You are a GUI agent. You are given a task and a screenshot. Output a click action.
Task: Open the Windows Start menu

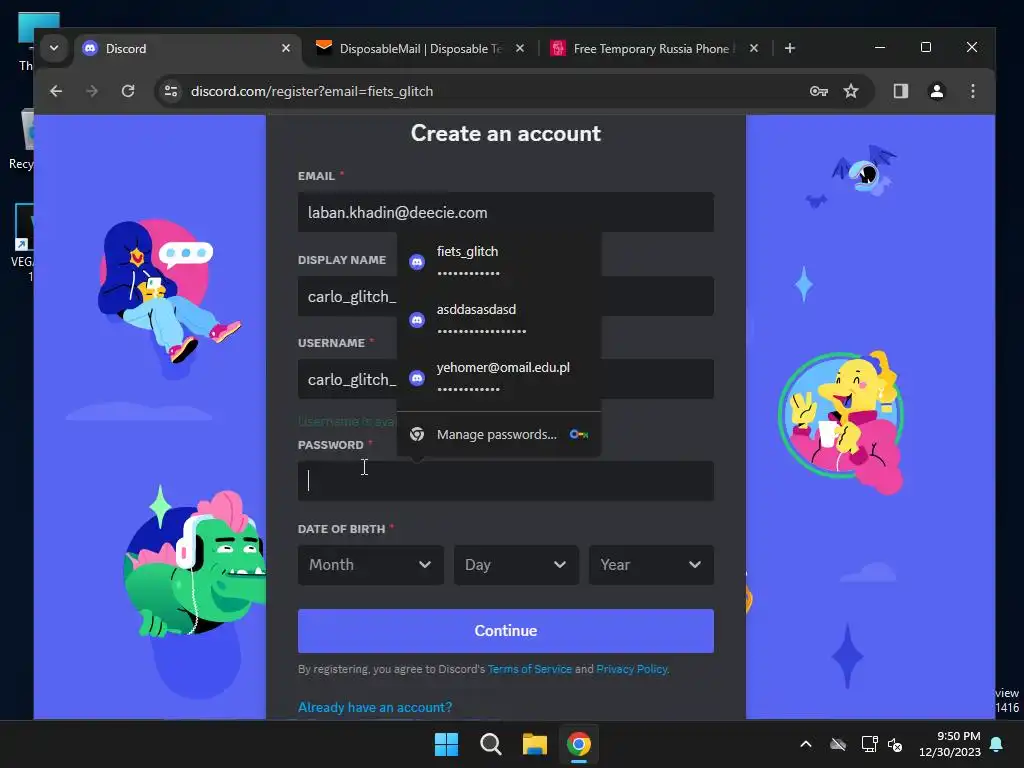[447, 744]
